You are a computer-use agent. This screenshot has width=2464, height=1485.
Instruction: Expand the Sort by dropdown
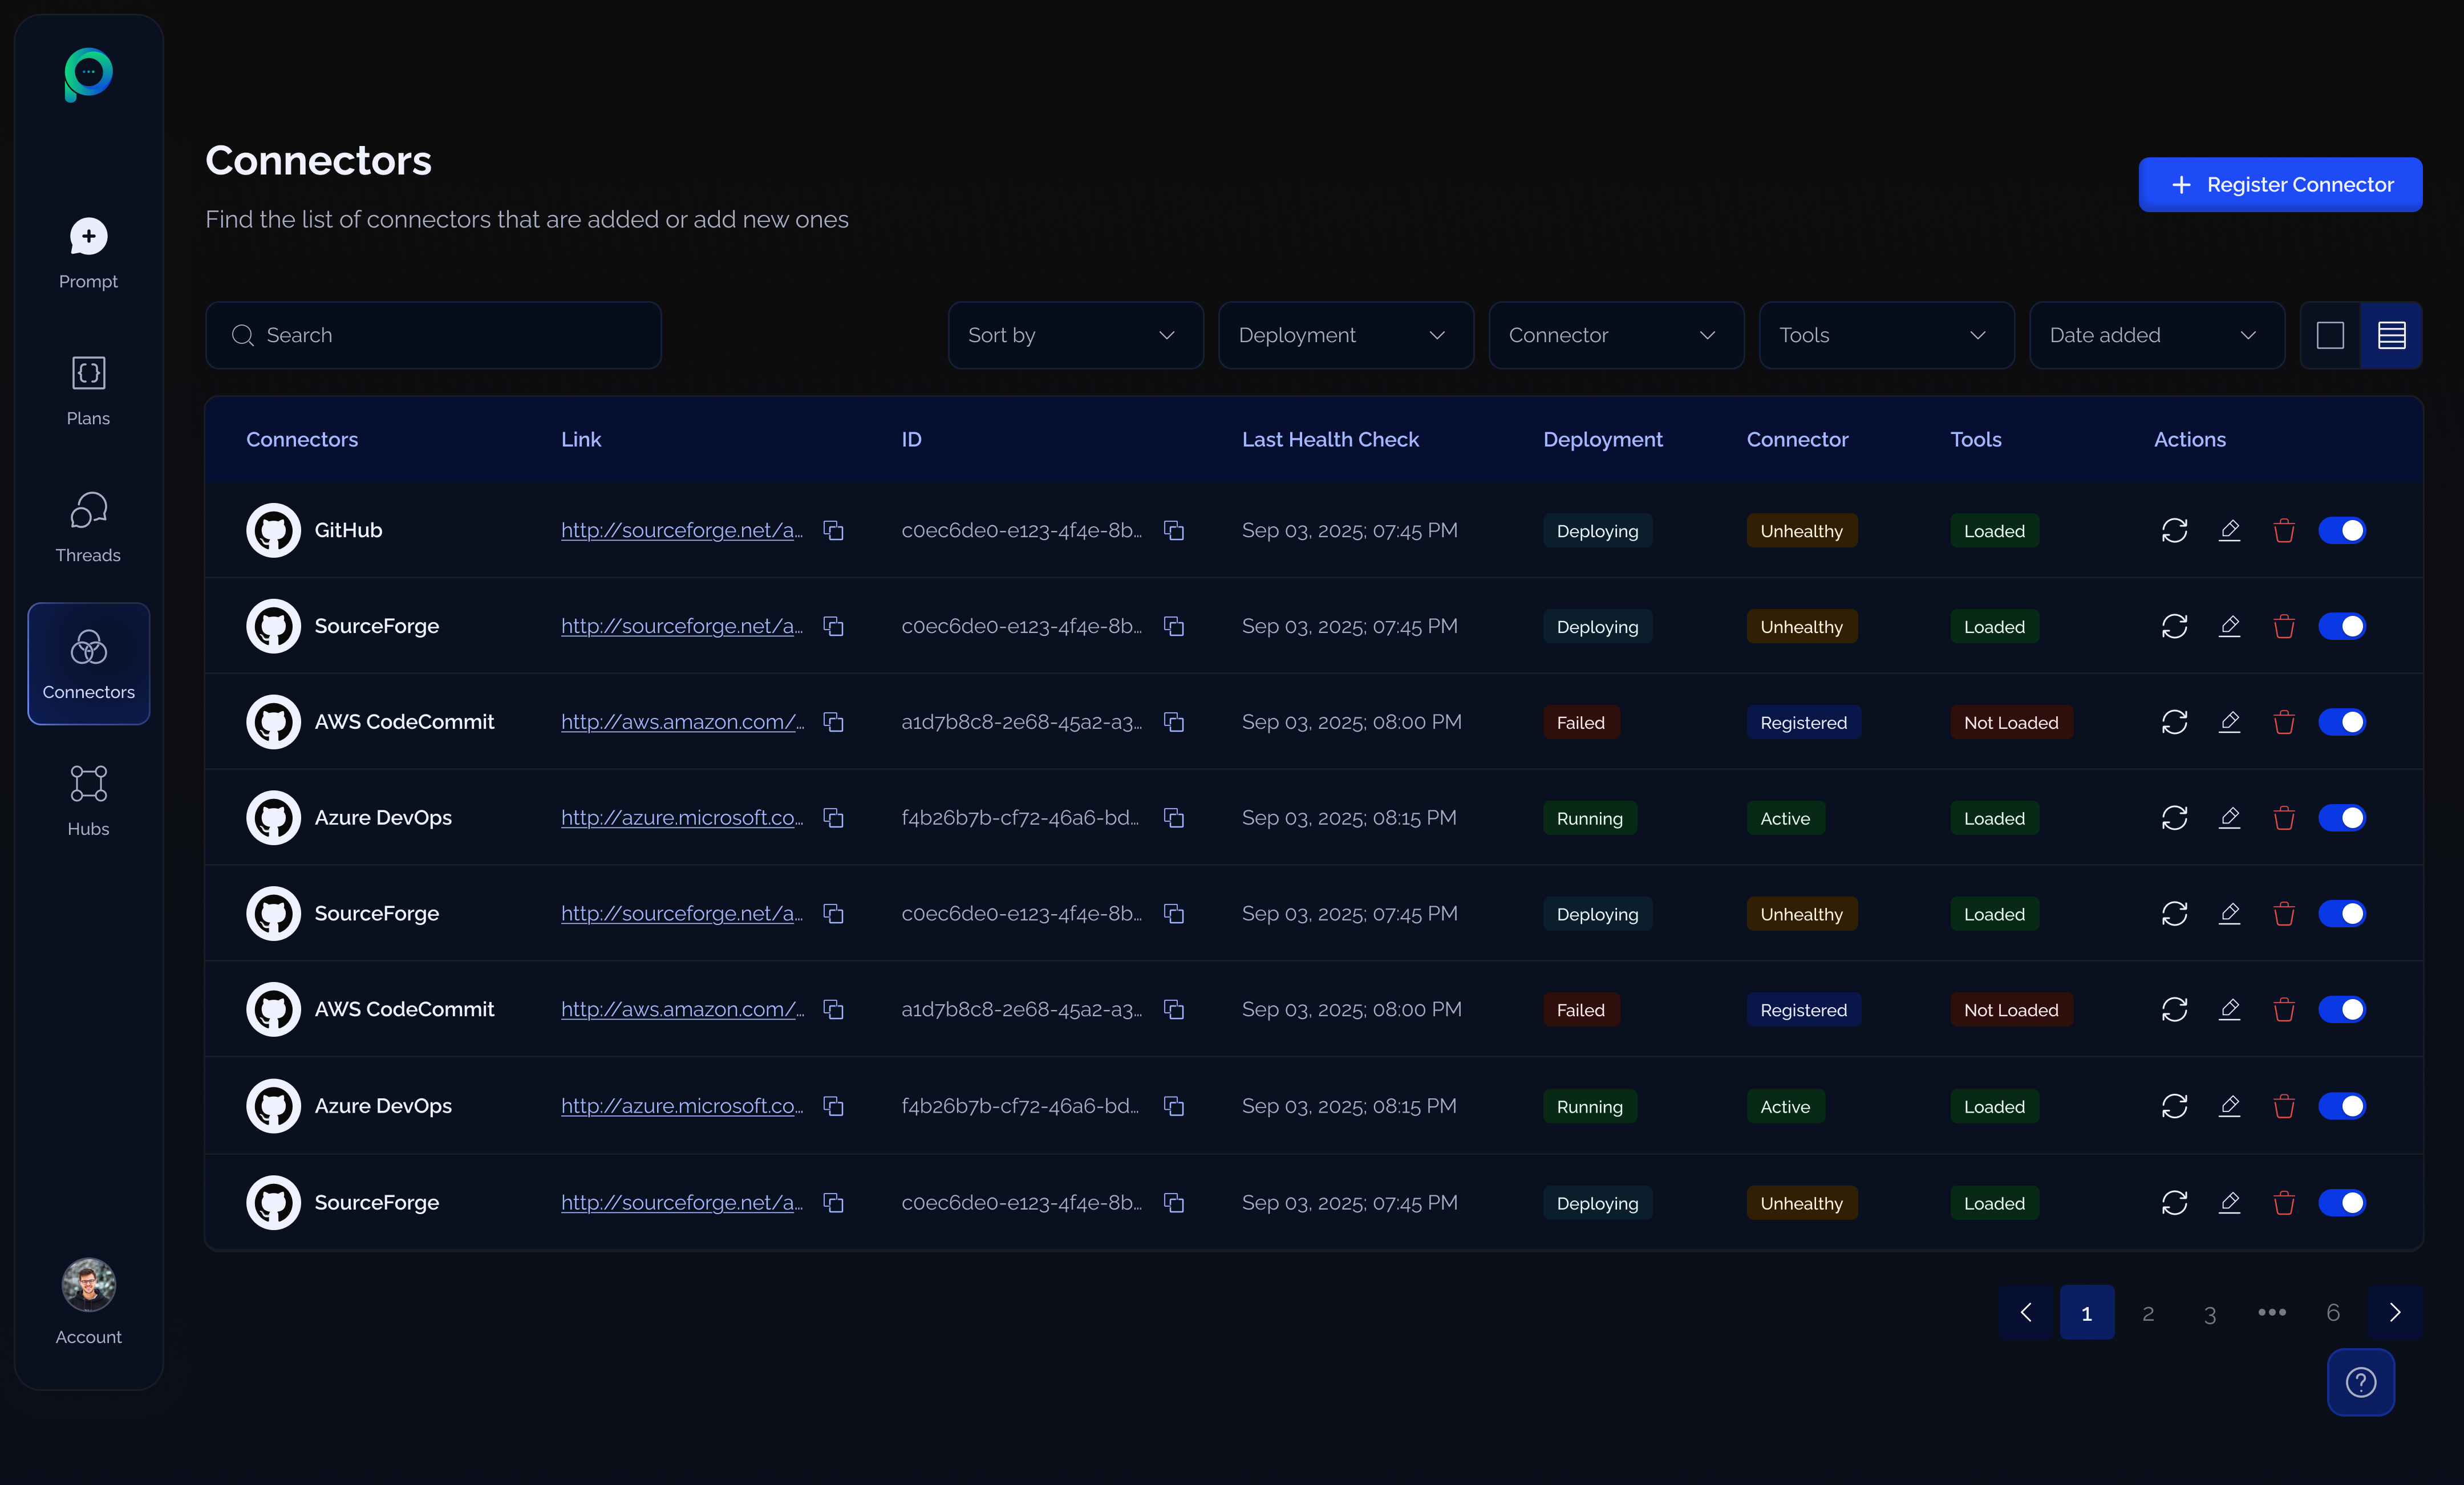1075,335
